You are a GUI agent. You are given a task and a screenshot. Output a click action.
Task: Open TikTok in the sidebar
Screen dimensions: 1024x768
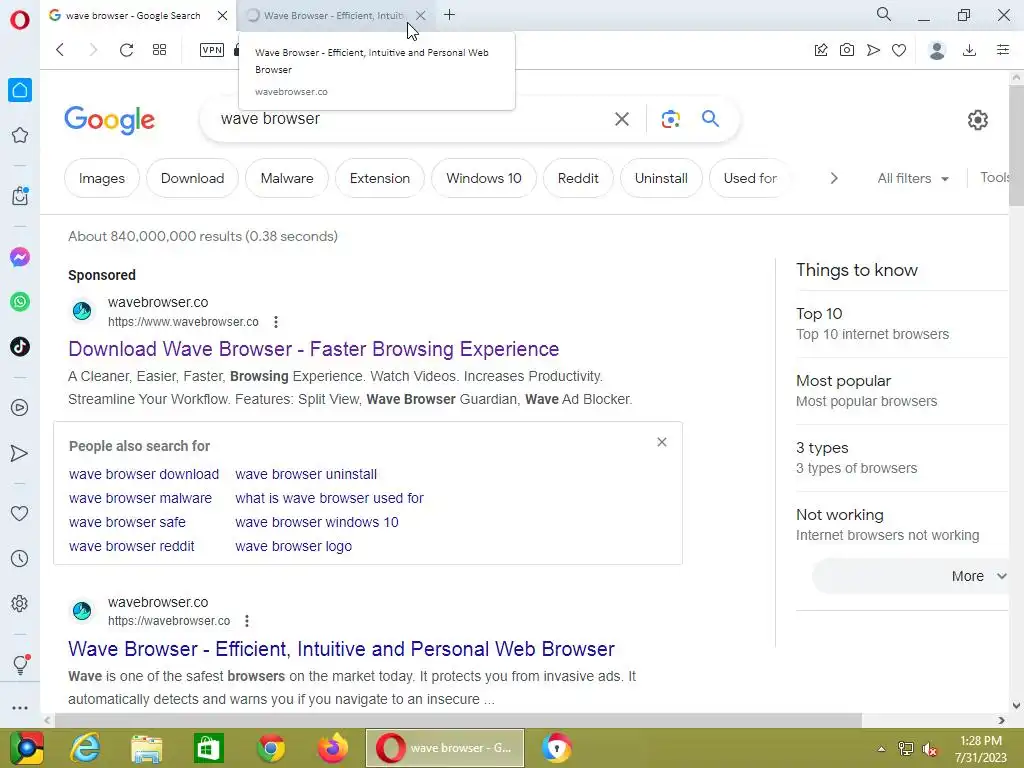20,347
